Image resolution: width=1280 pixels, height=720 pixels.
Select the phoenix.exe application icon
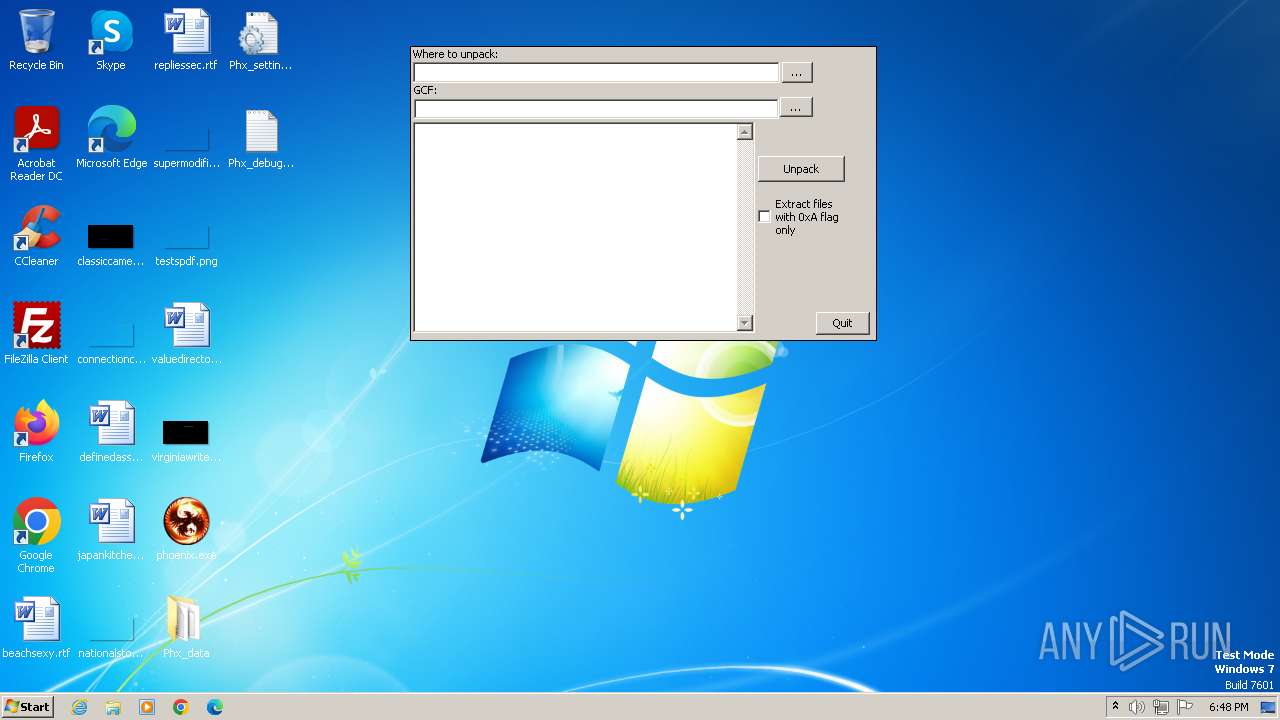click(x=186, y=530)
